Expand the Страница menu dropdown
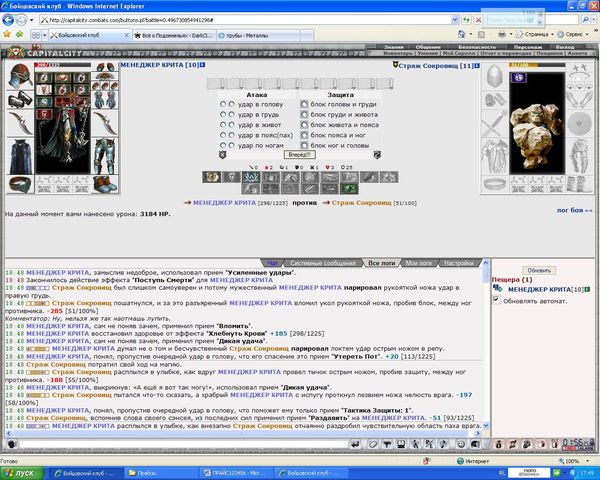This screenshot has height=480, width=600. coord(552,34)
